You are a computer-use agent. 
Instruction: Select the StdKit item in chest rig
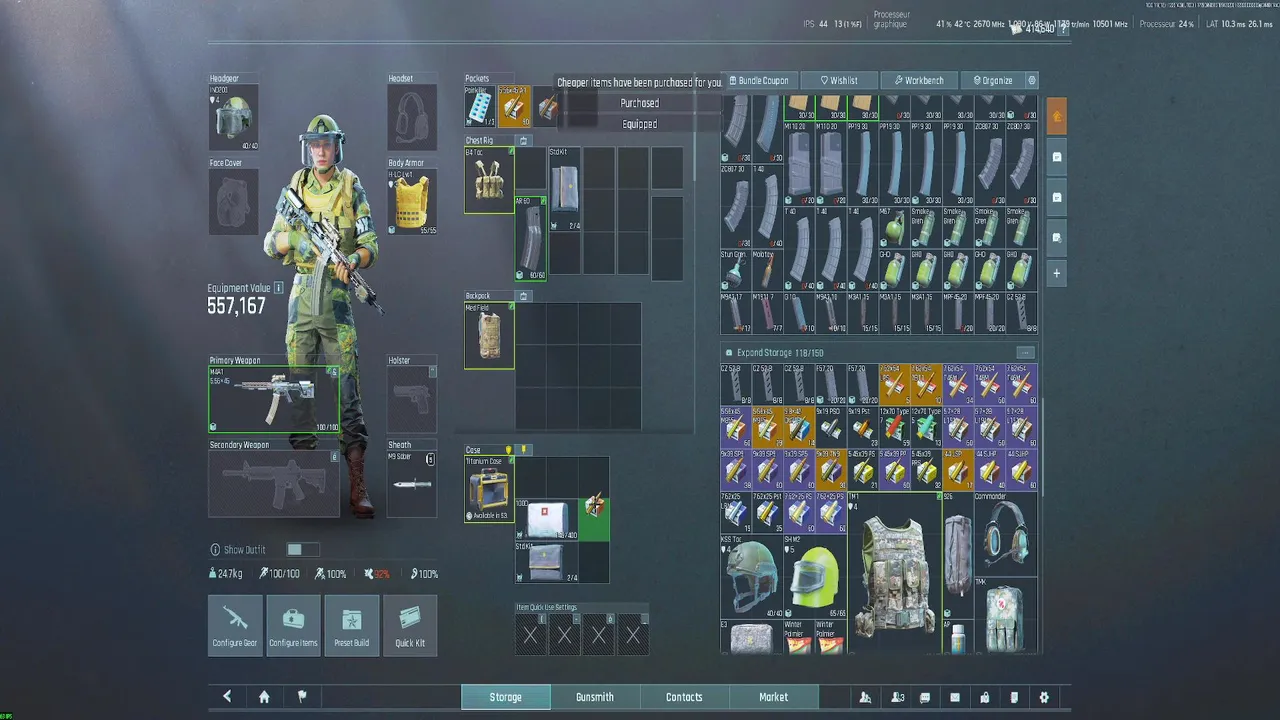pos(564,189)
